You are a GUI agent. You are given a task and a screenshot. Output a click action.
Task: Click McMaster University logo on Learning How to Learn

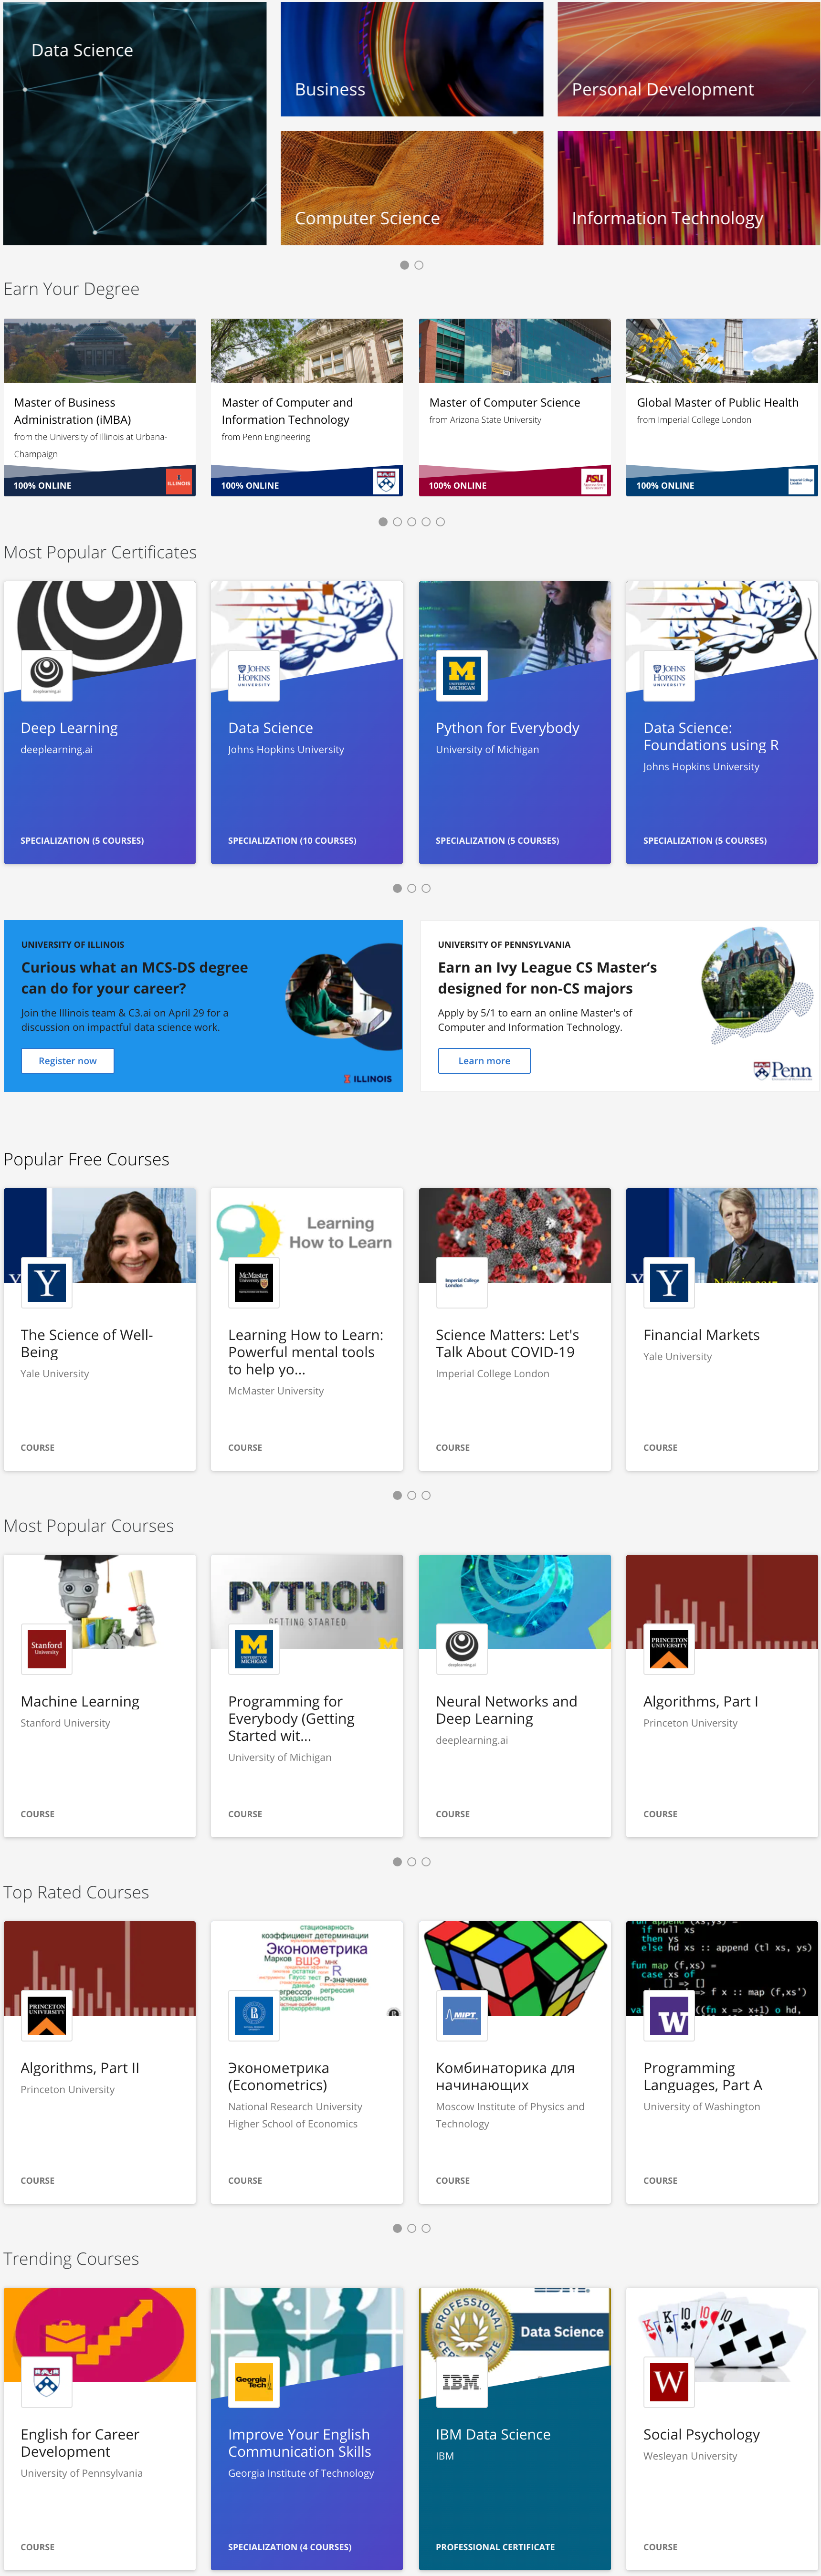pos(254,1281)
